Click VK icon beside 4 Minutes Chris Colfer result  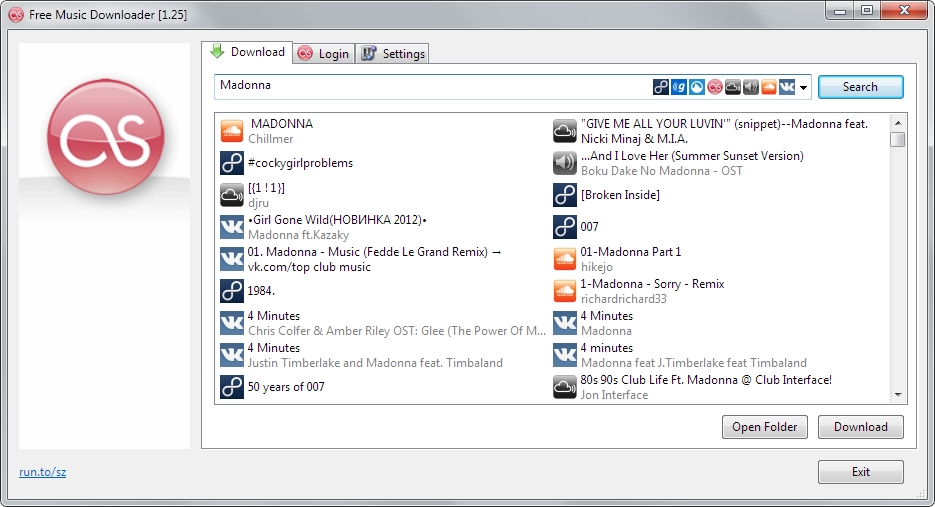point(232,323)
